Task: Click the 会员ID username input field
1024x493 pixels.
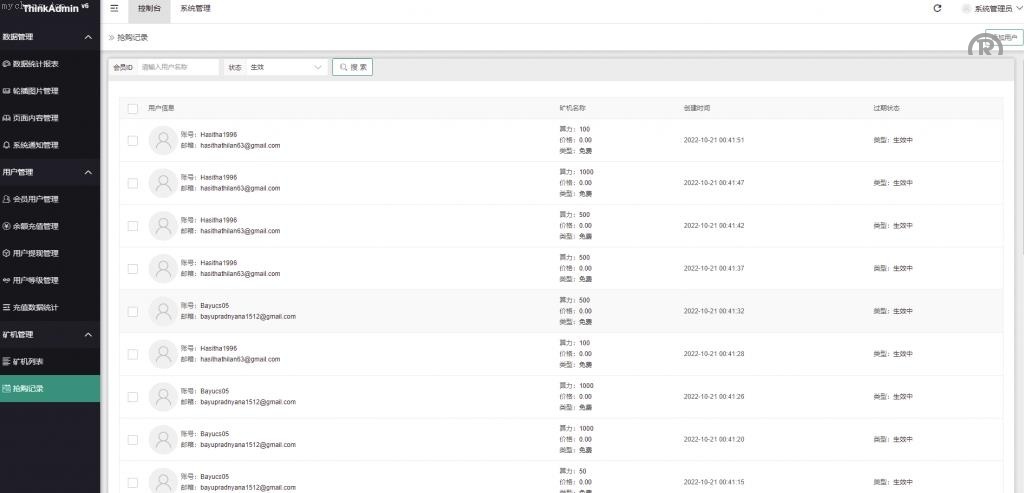Action: [178, 67]
